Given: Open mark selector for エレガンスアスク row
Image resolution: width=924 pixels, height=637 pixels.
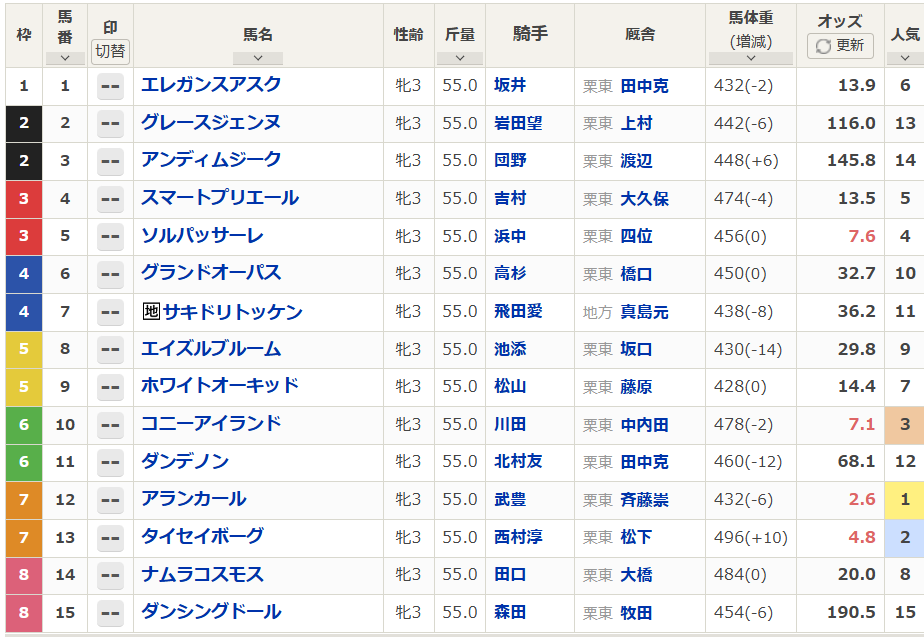Looking at the screenshot, I should click(x=110, y=86).
